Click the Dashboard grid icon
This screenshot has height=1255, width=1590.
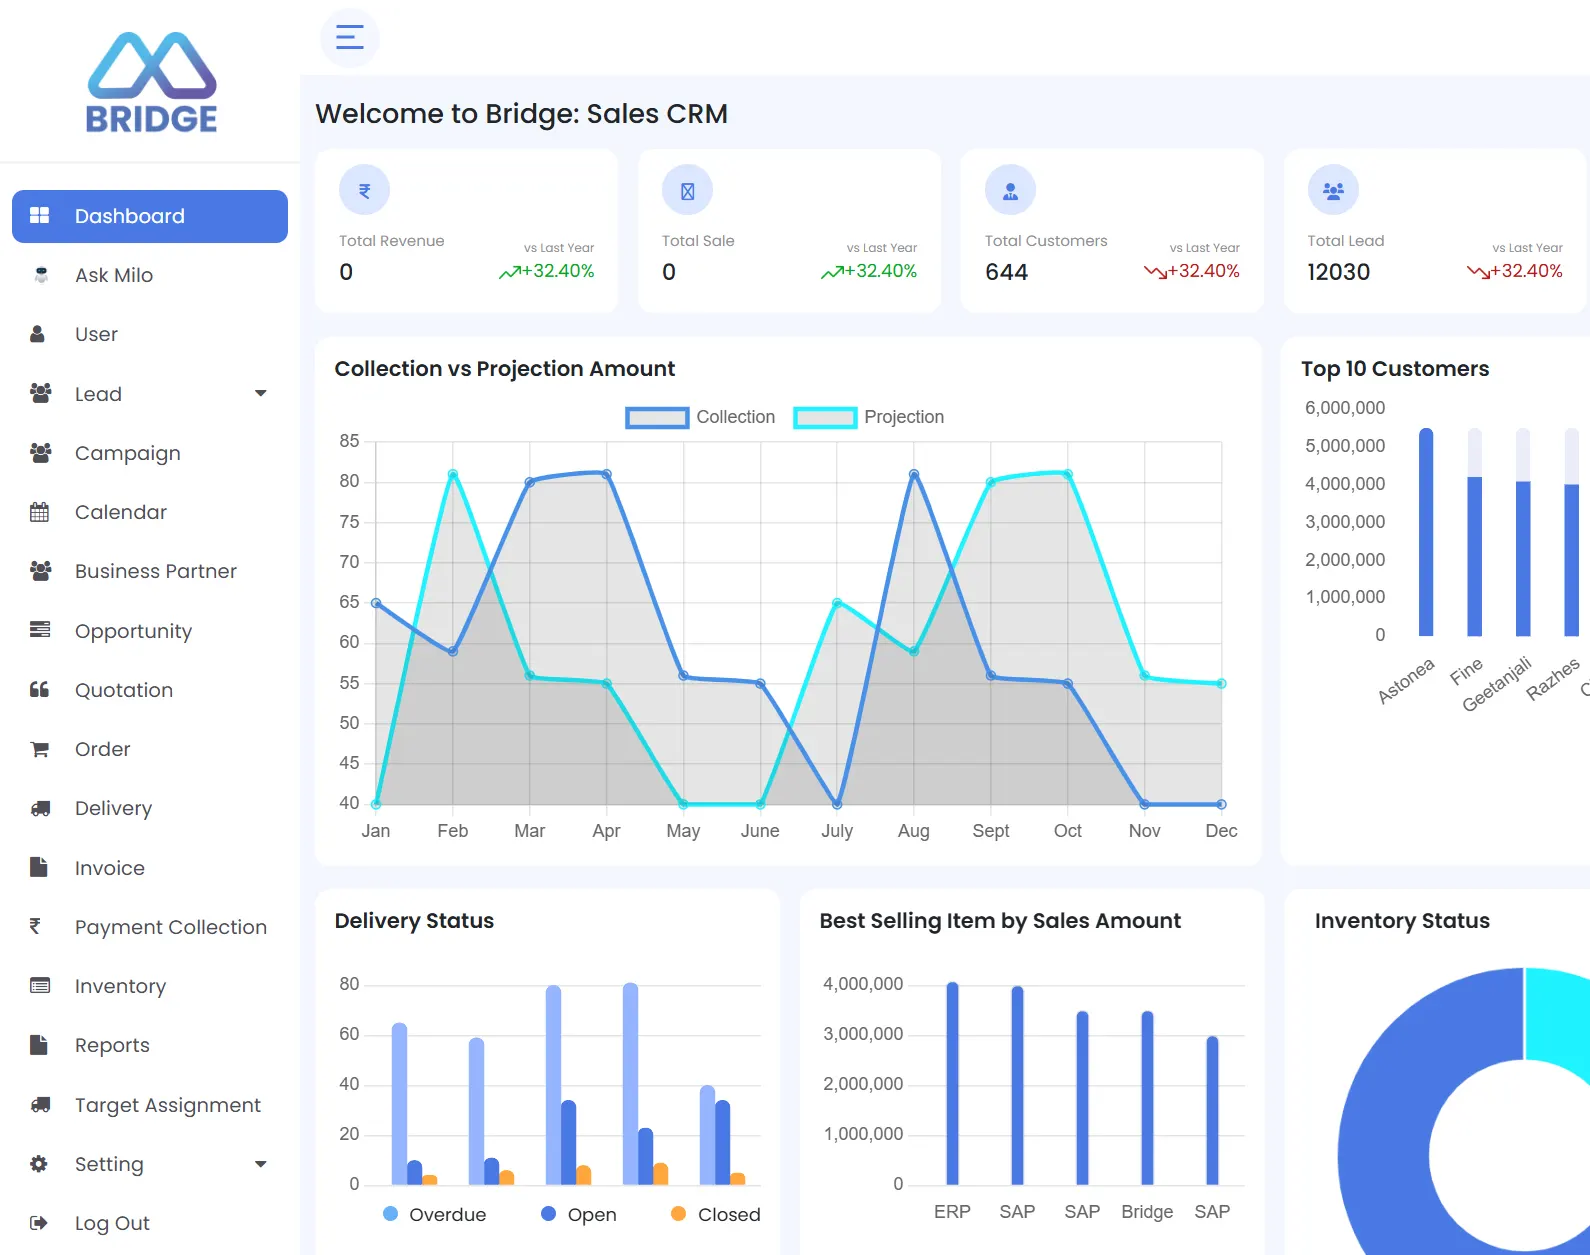click(x=39, y=216)
